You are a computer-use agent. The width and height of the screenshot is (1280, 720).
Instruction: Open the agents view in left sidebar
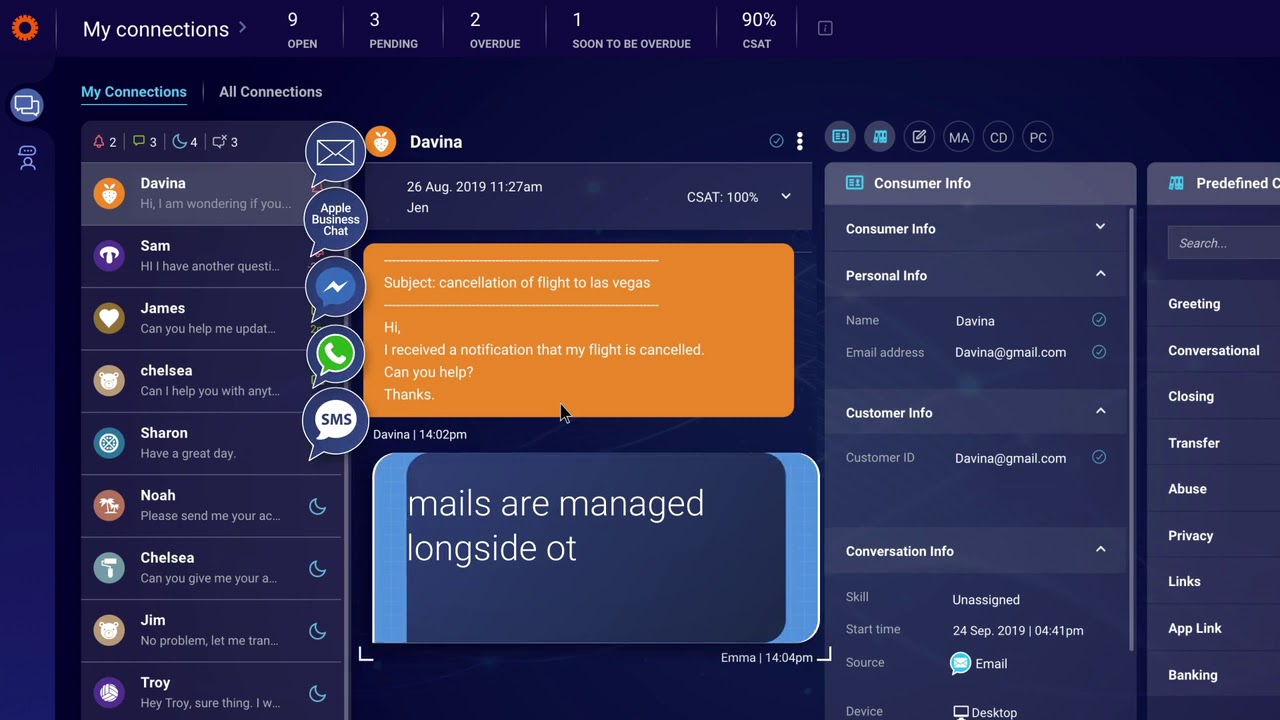pos(27,158)
